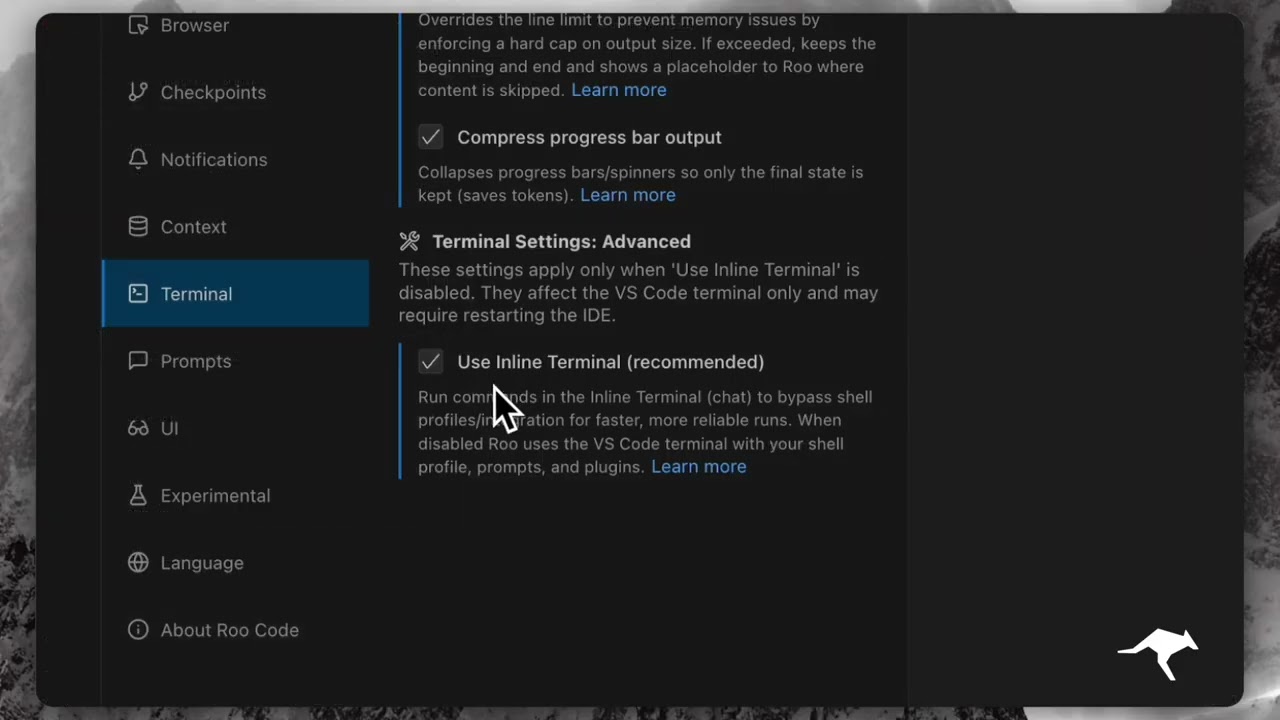Click the Language globe icon
The image size is (1280, 720).
pos(138,562)
